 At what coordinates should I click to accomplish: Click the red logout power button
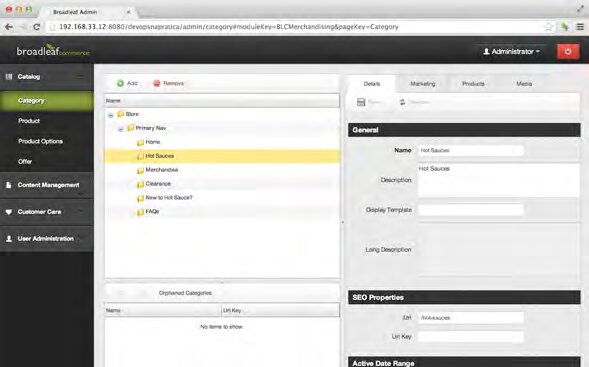click(x=568, y=51)
